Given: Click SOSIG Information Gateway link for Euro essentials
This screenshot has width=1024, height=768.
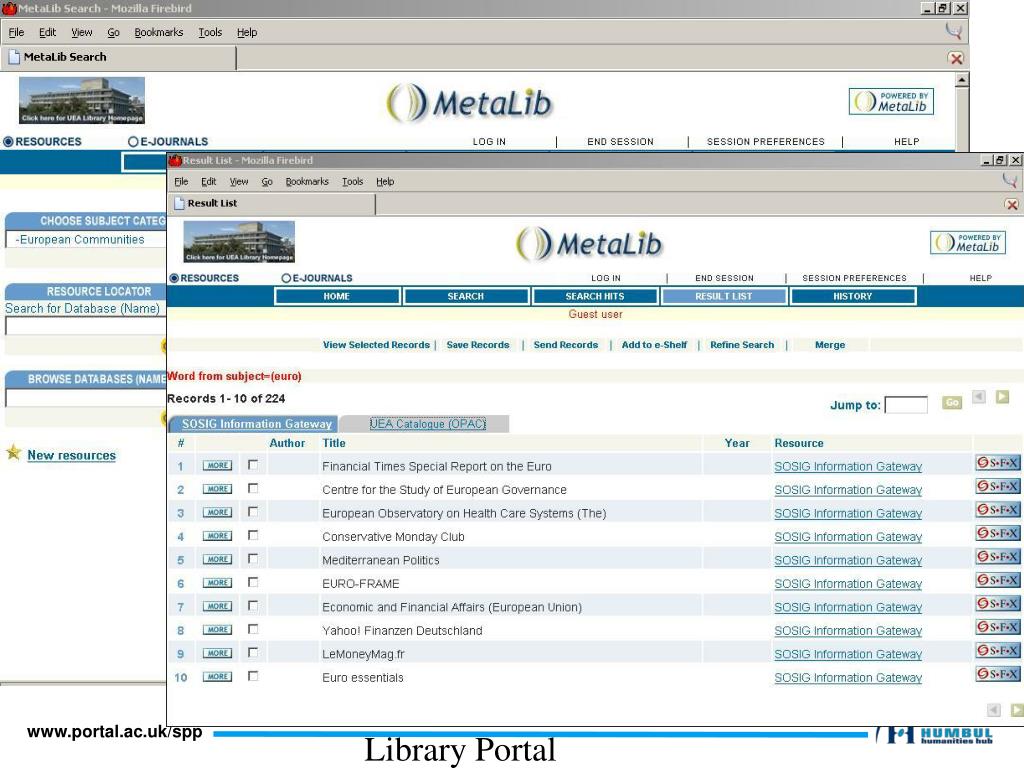Looking at the screenshot, I should pyautogui.click(x=848, y=678).
